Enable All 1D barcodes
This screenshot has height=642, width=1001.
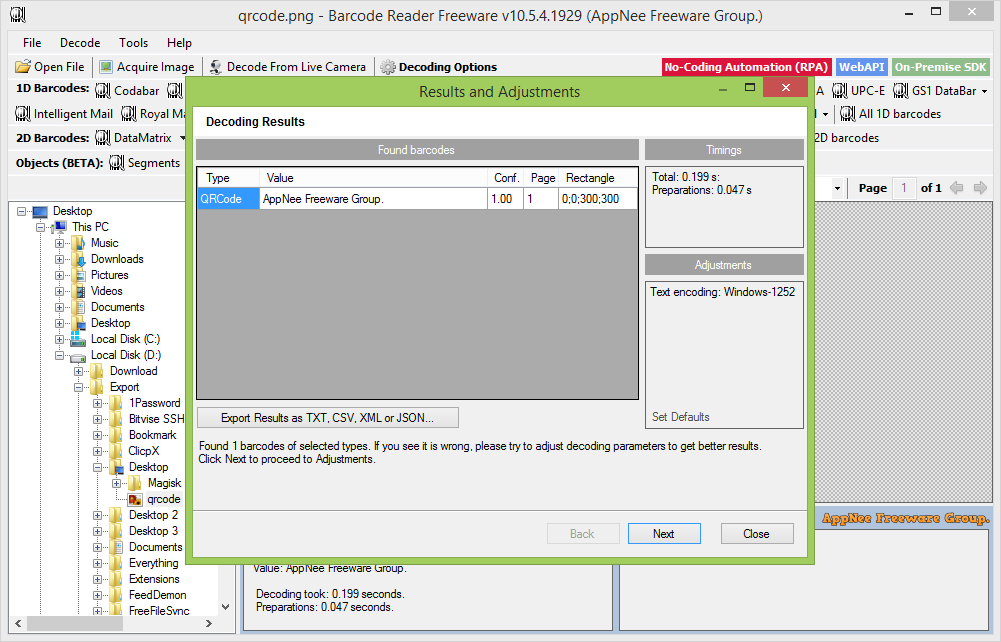click(x=891, y=114)
